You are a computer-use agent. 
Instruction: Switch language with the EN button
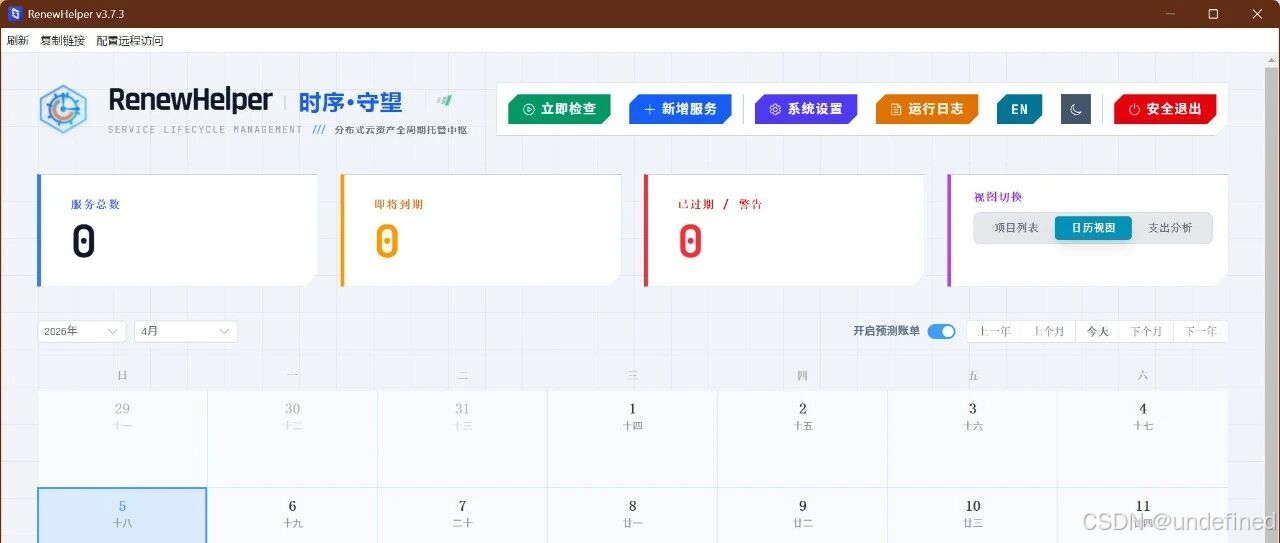pos(1019,109)
